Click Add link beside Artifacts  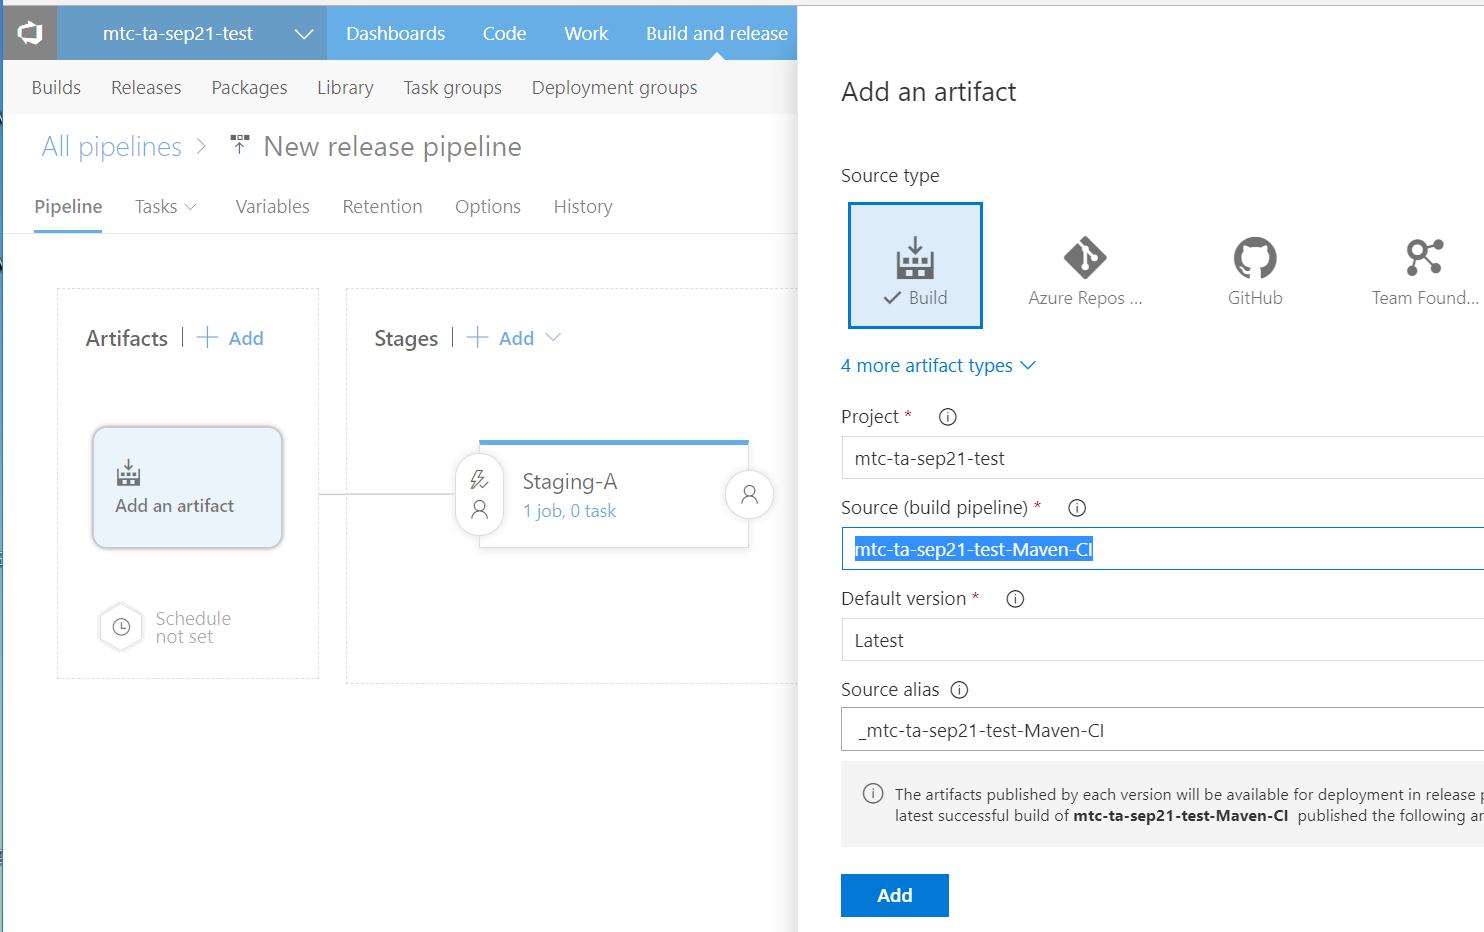coord(246,338)
